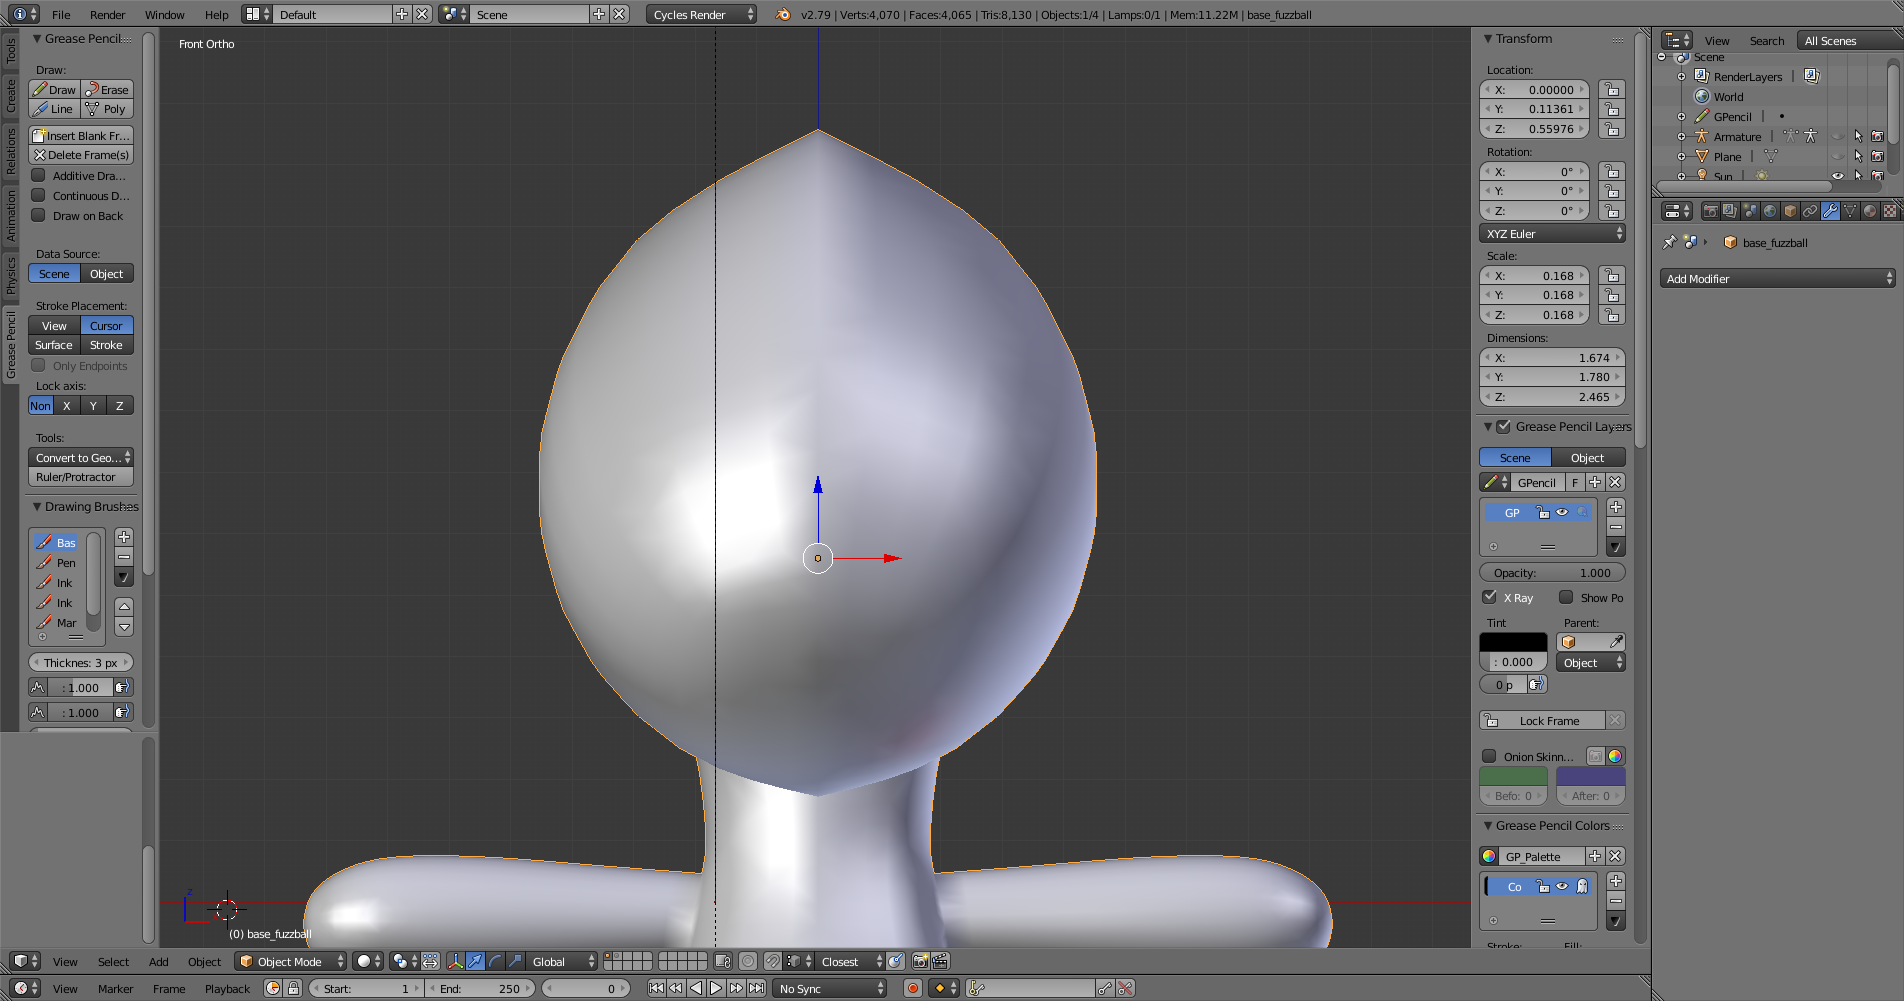Open the Constraints properties chain tab
1904x1001 pixels.
(x=1810, y=211)
